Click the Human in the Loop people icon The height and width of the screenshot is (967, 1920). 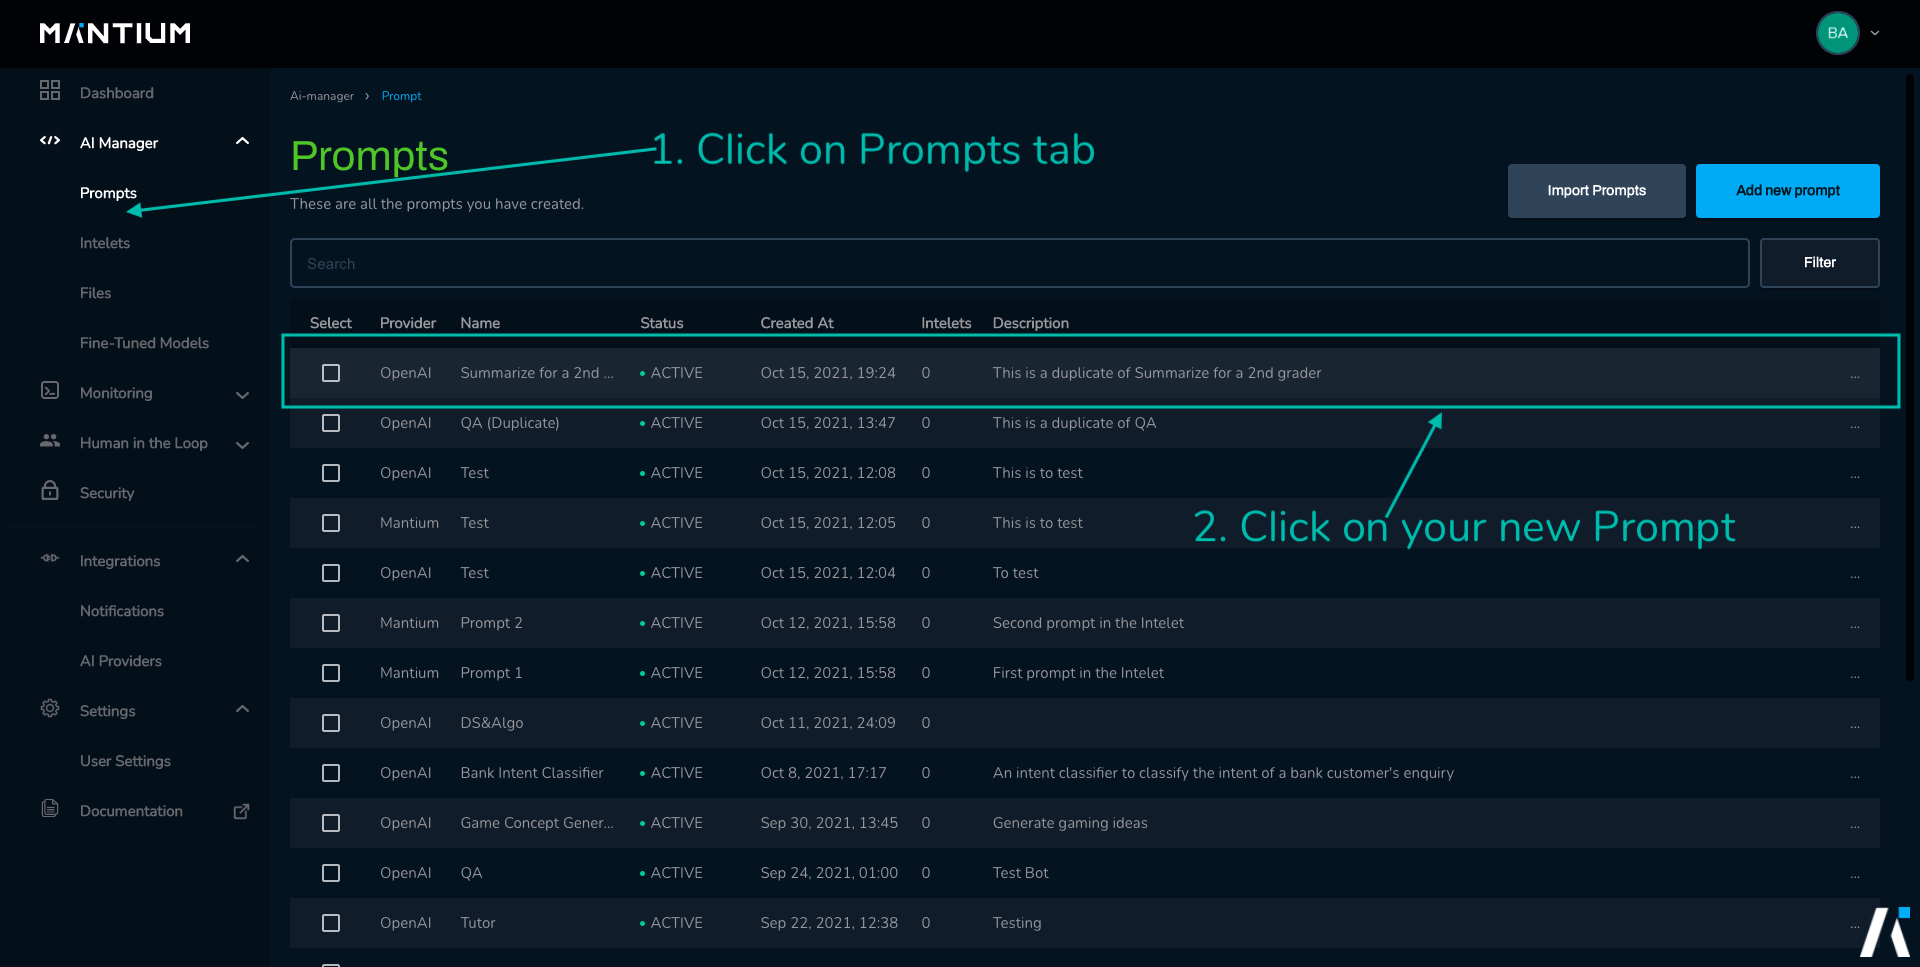[x=50, y=441]
